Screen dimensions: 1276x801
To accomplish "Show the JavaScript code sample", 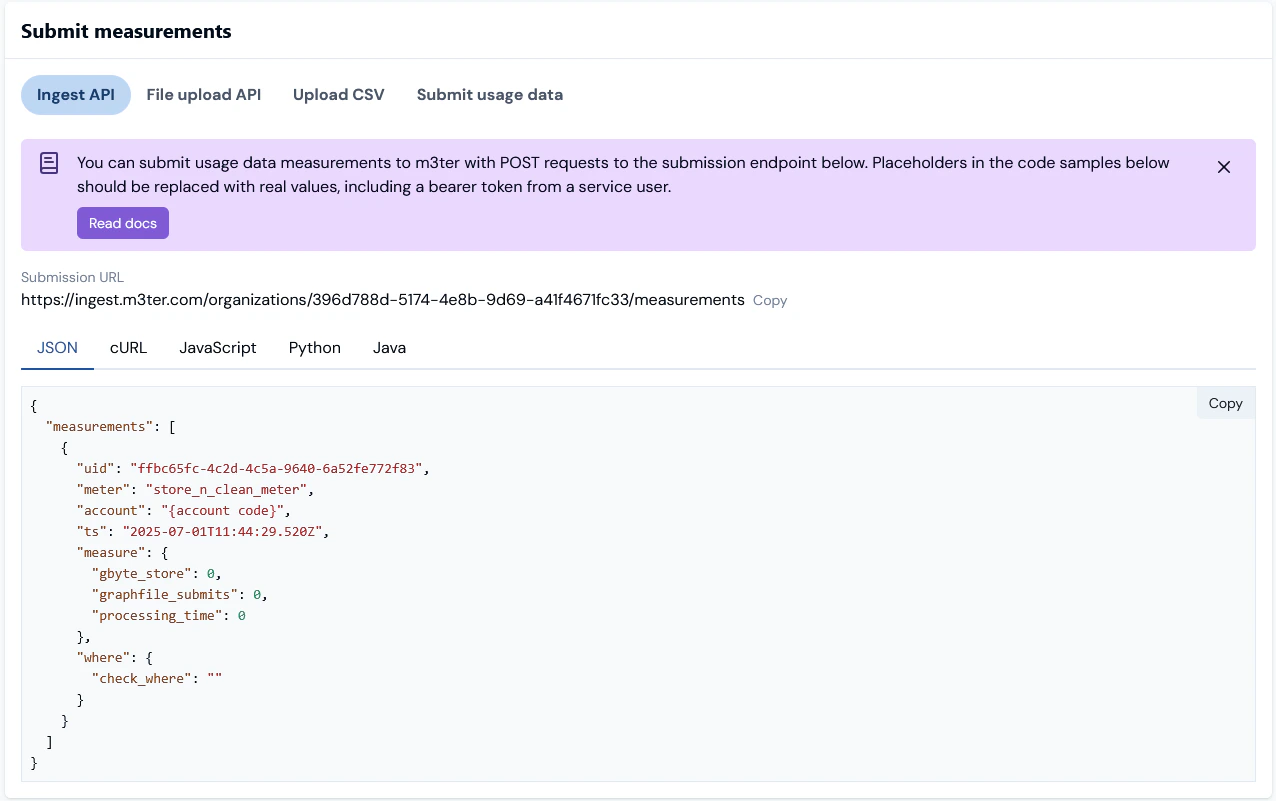I will tap(218, 348).
